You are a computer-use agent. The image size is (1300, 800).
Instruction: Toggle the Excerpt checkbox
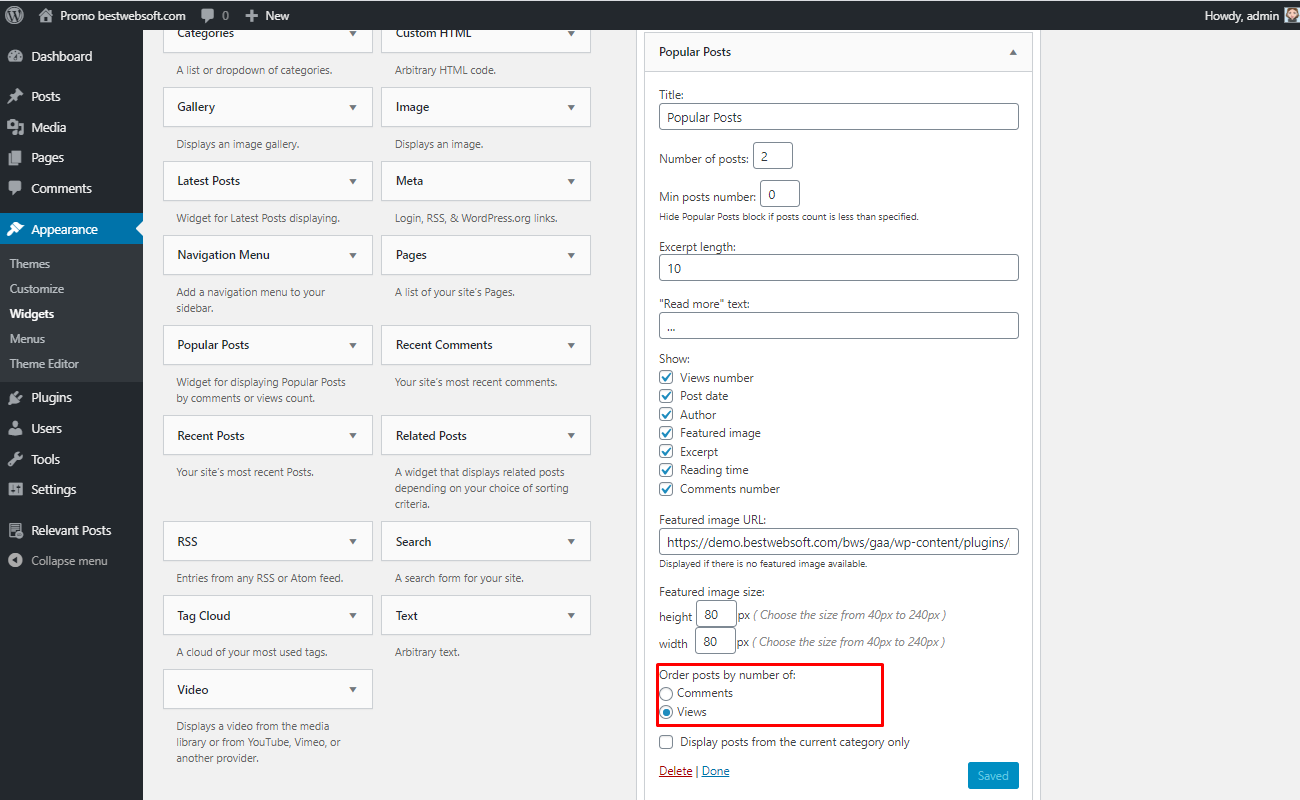(666, 452)
